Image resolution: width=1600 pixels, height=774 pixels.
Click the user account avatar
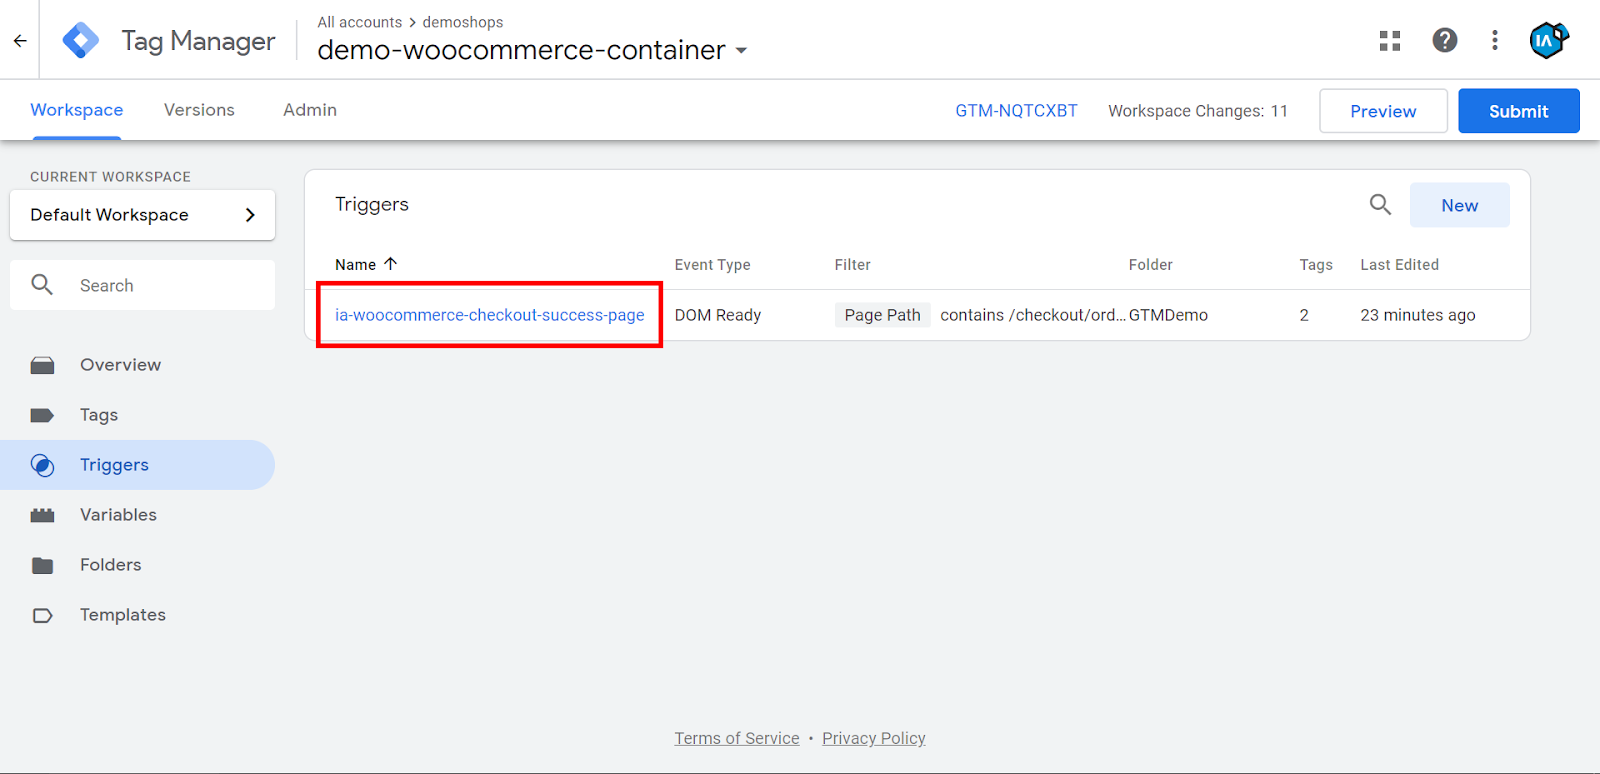[1547, 41]
